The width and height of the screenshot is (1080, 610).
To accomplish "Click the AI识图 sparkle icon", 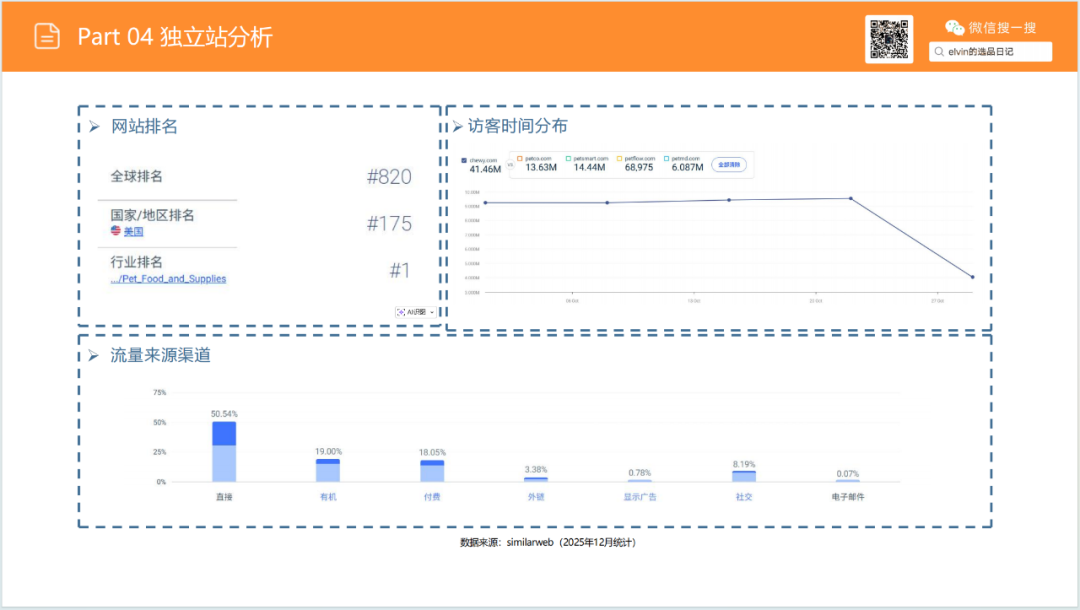I will point(401,312).
